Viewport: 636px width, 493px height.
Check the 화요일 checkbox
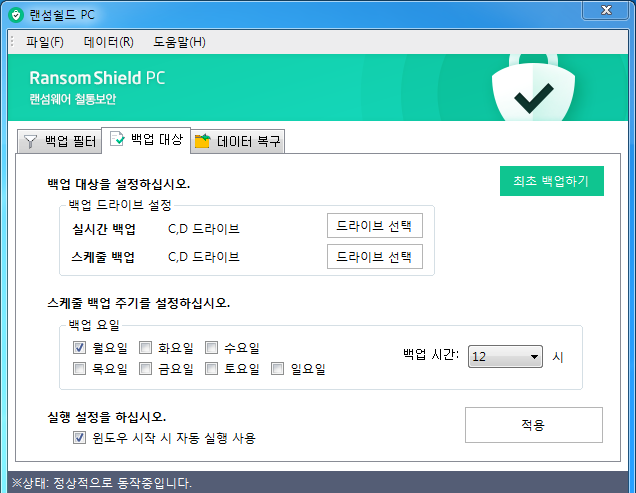[145, 347]
